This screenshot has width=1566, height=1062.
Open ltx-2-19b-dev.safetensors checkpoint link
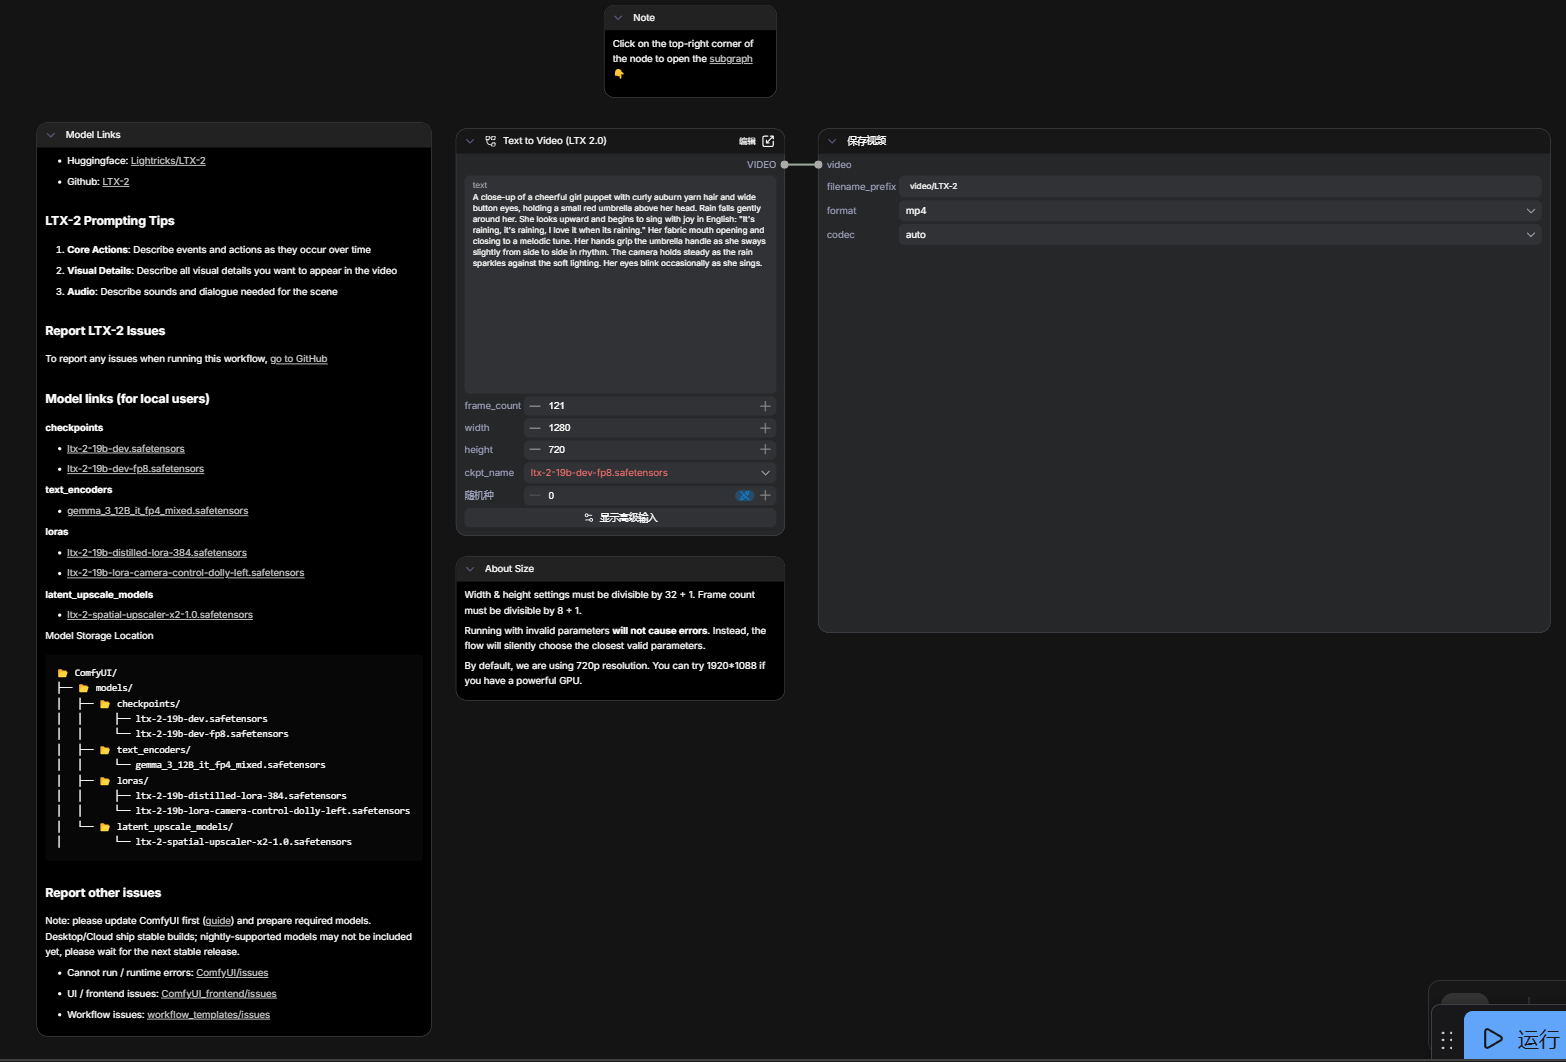tap(126, 449)
